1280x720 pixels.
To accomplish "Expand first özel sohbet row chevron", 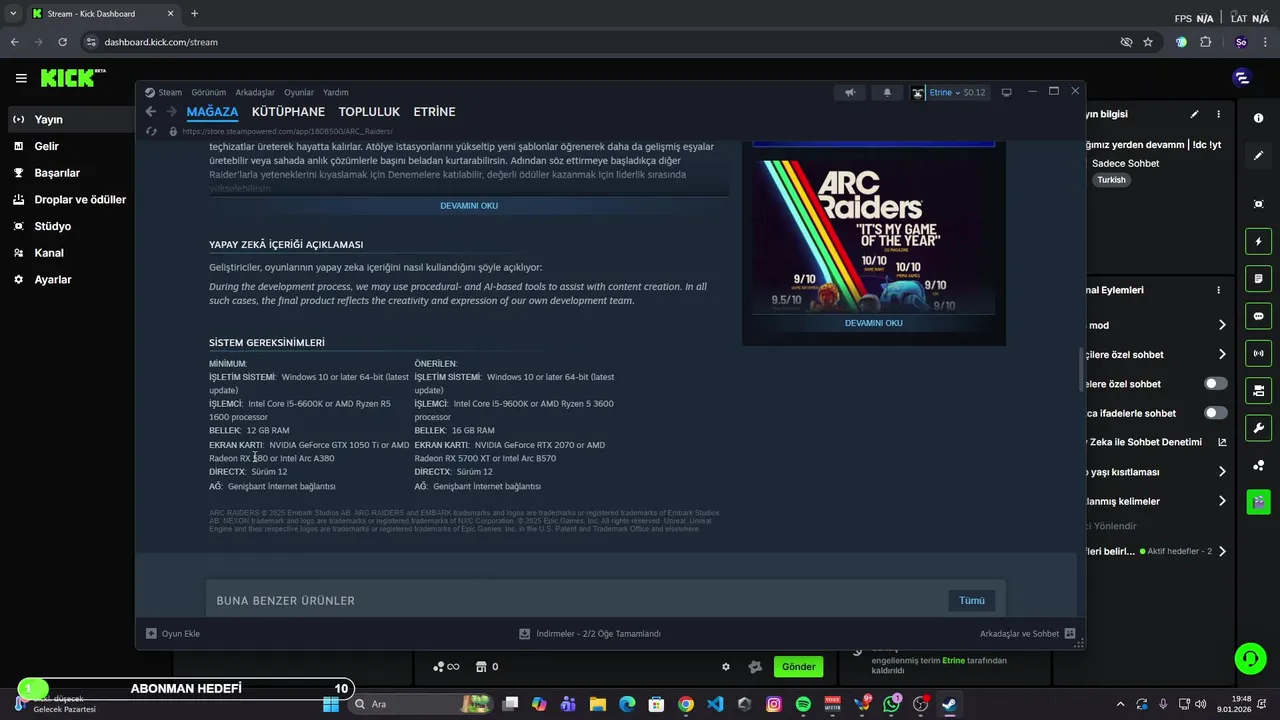I will (x=1222, y=354).
